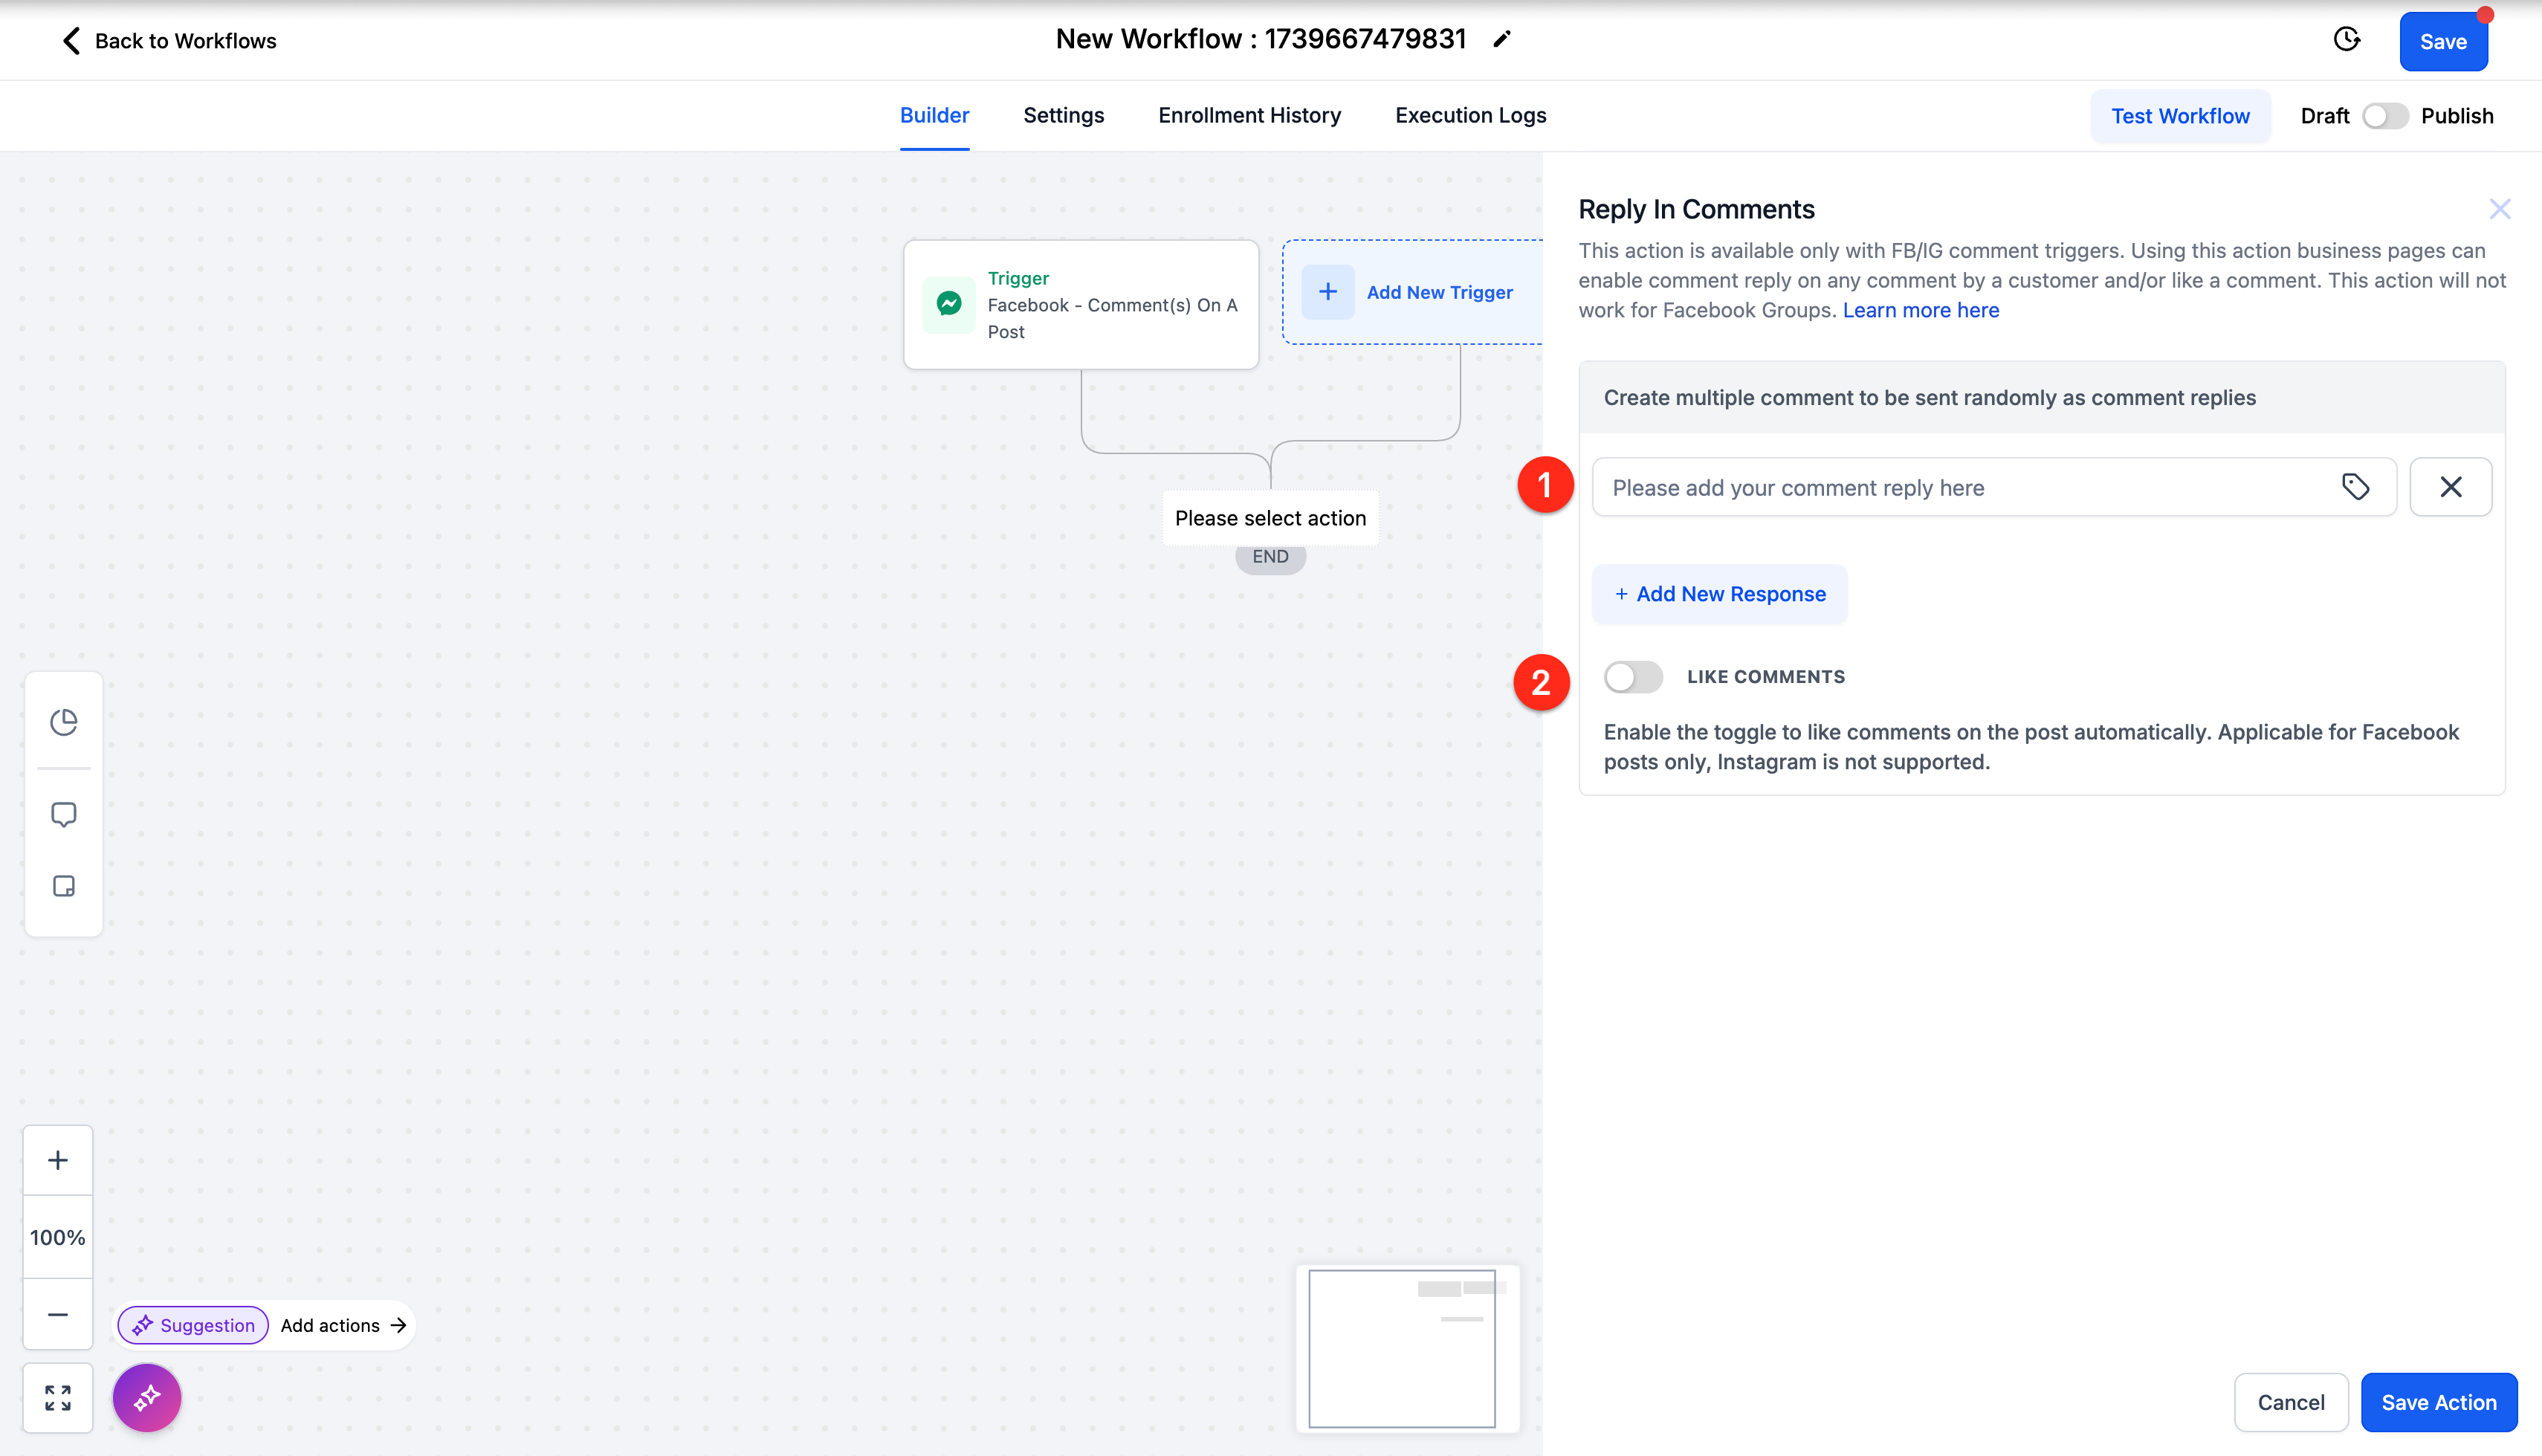Toggle fullscreen canvas view
2542x1456 pixels.
(x=58, y=1397)
